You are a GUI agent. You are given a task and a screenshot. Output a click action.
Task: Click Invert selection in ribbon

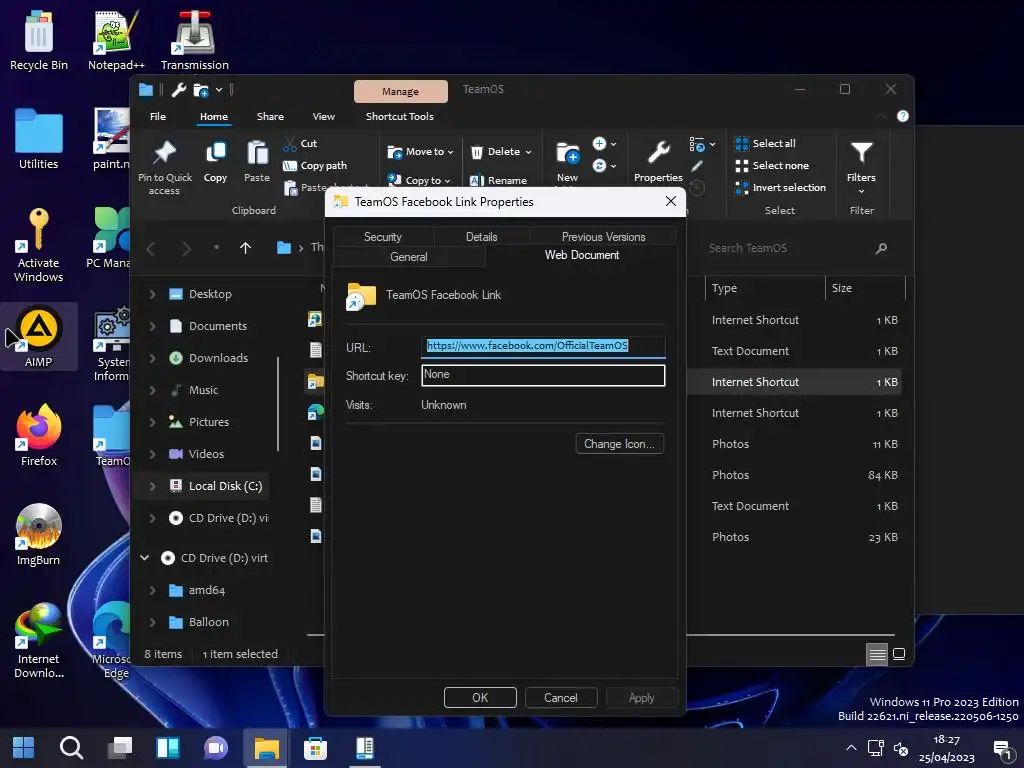pyautogui.click(x=780, y=188)
